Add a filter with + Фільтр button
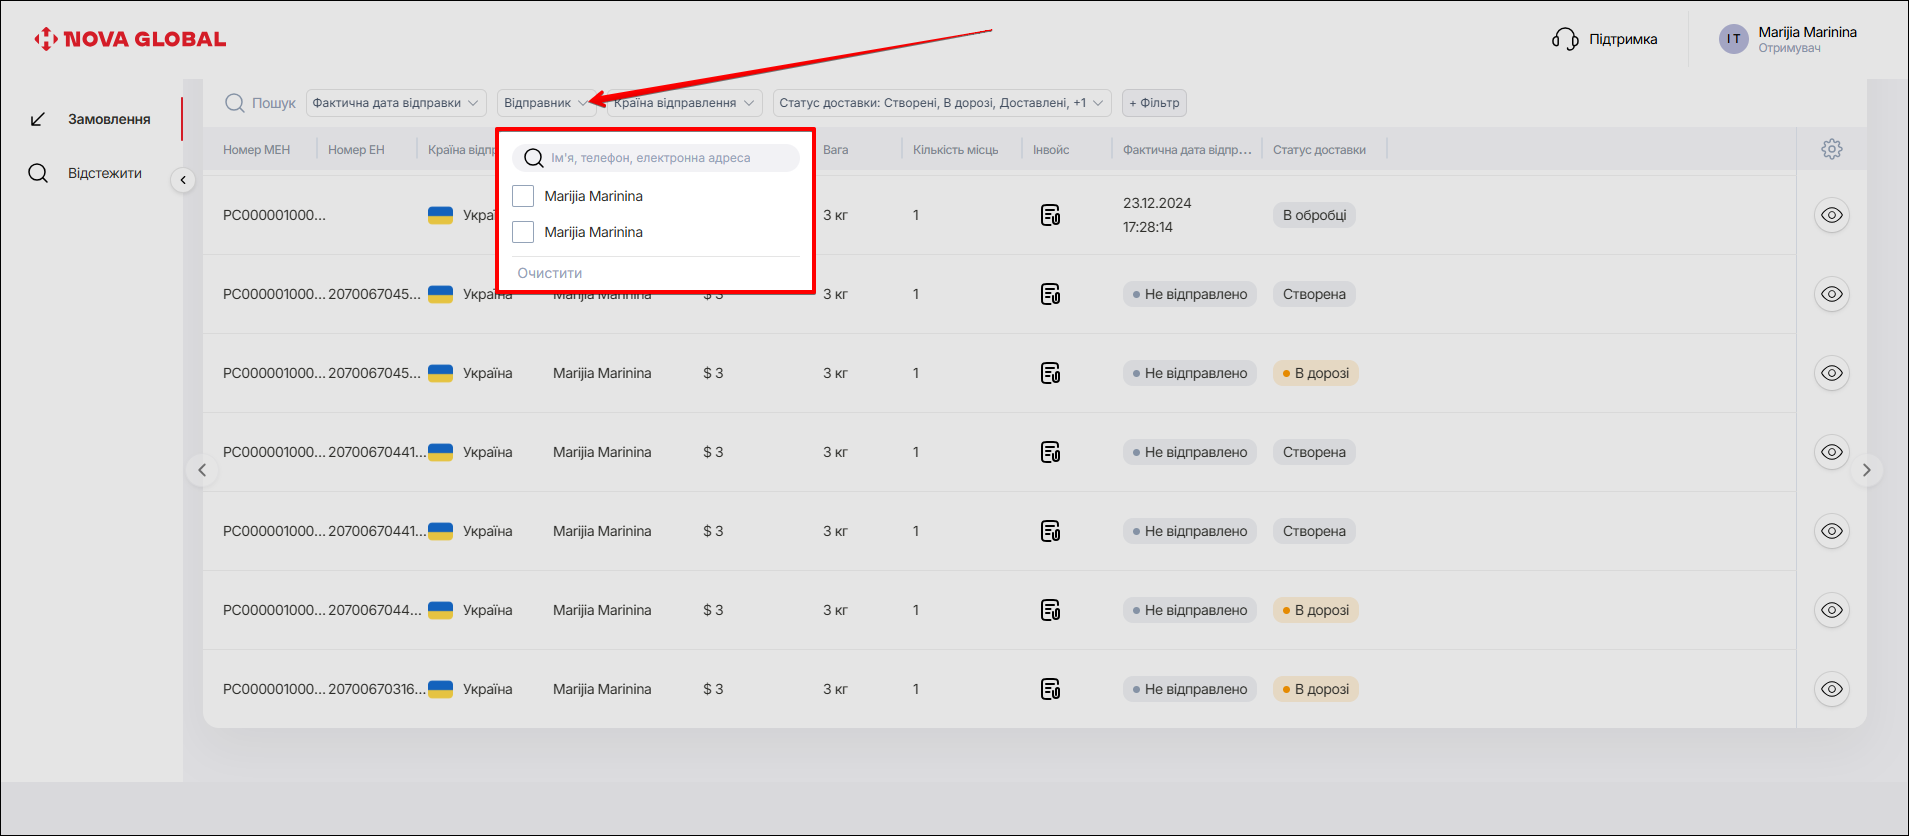Viewport: 1909px width, 836px height. pyautogui.click(x=1154, y=103)
